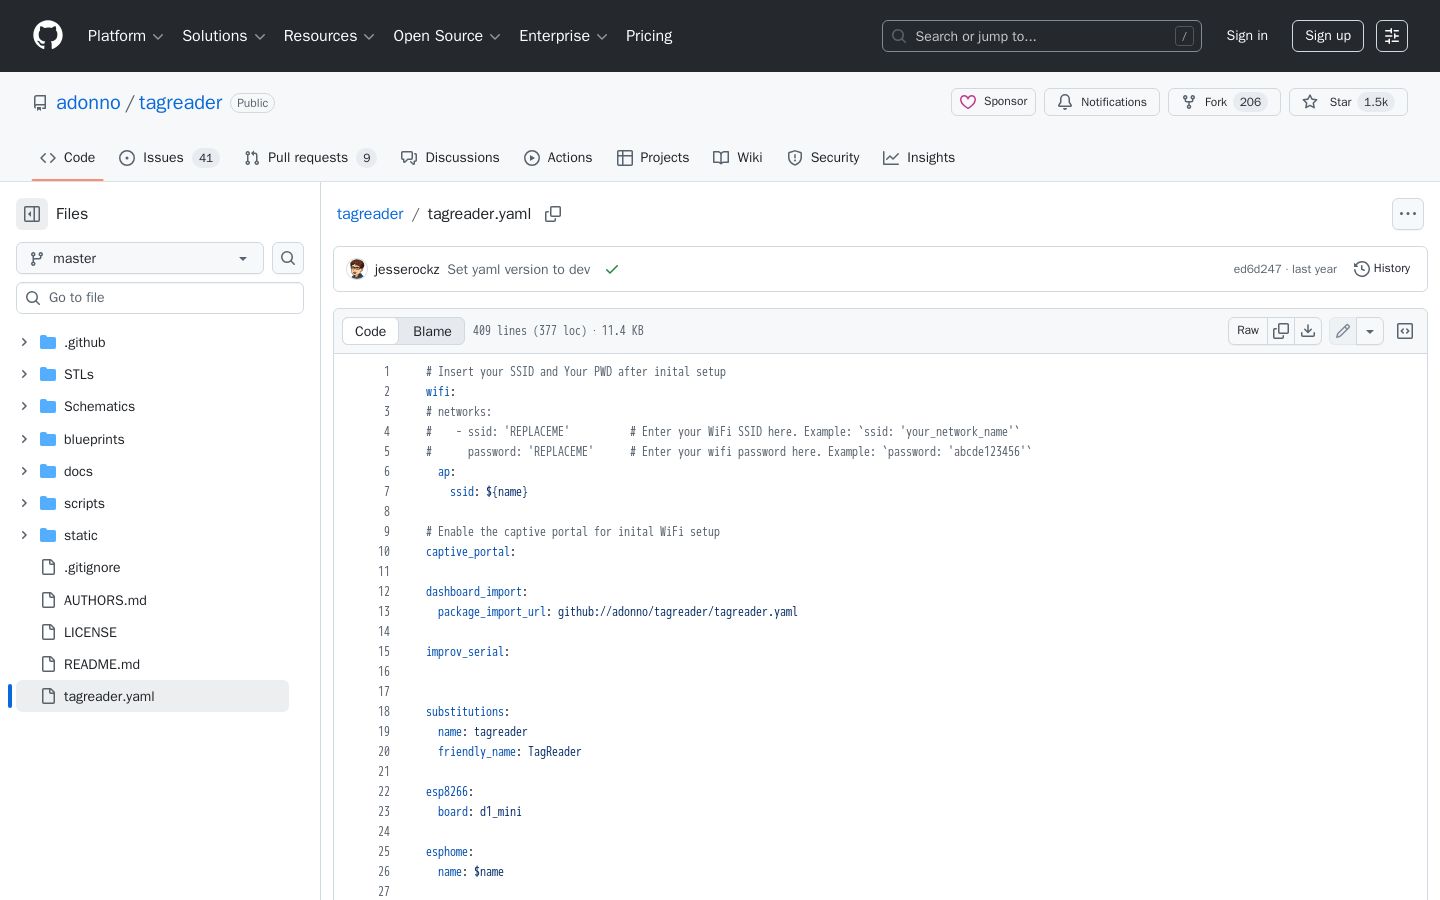Select line number 13 in the code

click(x=384, y=612)
